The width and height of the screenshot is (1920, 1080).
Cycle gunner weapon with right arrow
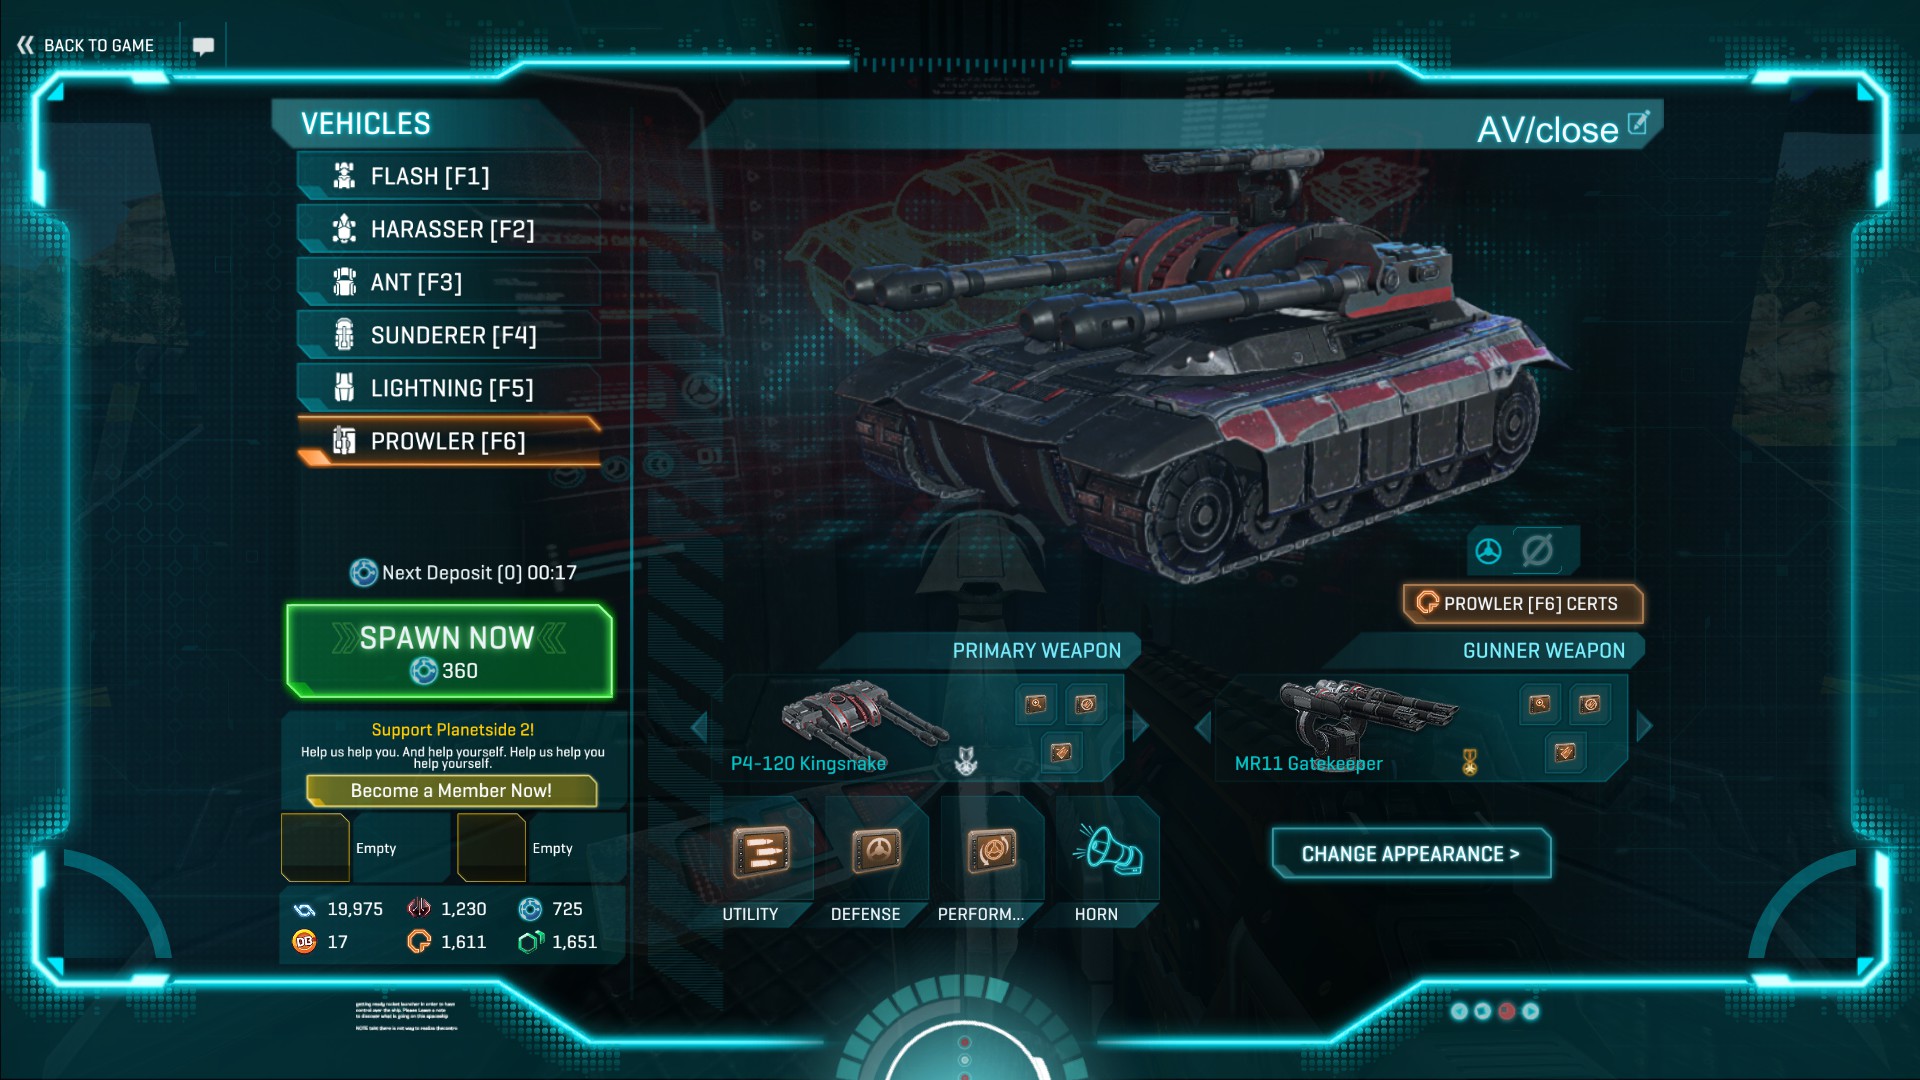(1644, 727)
